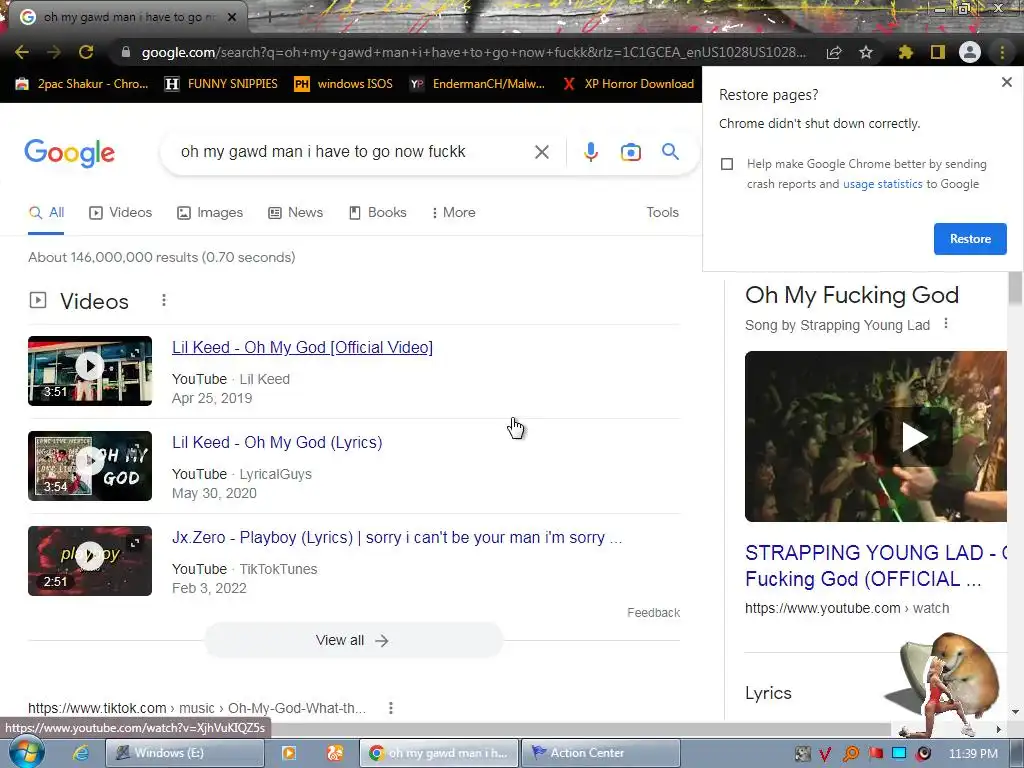Viewport: 1024px width, 768px height.
Task: Open options for tiktok.com result
Action: tap(391, 708)
